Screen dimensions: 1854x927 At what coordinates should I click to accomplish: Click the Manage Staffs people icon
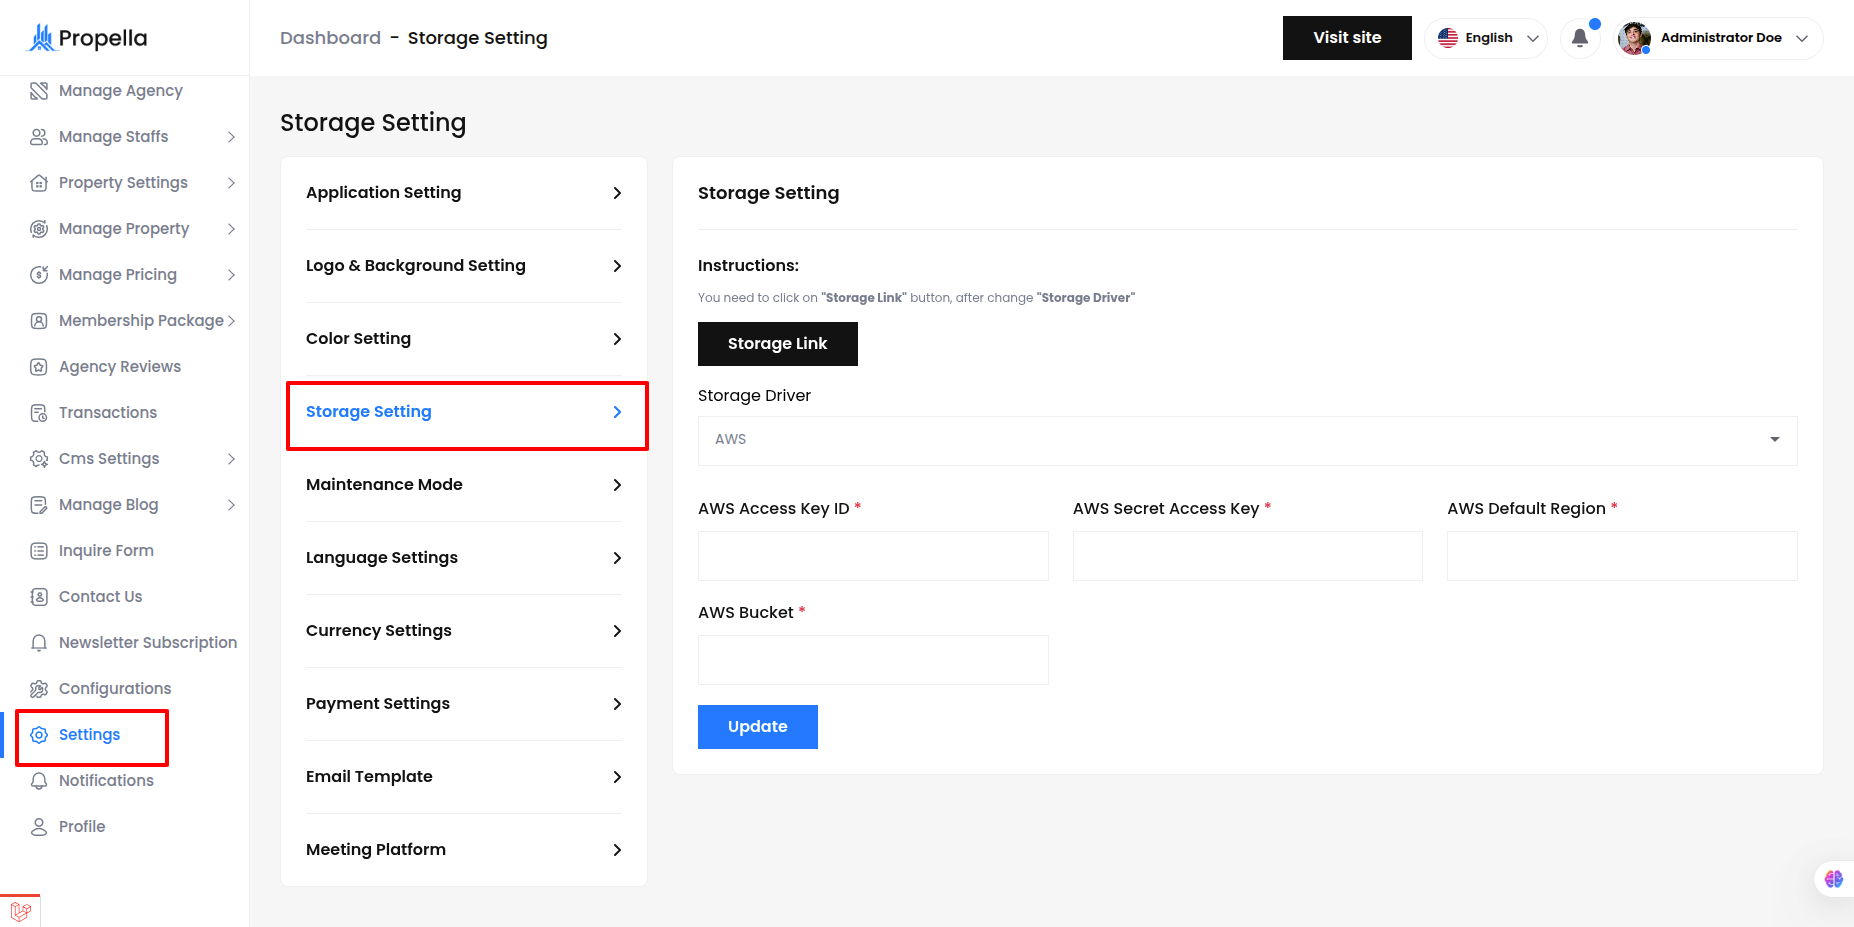tap(39, 137)
